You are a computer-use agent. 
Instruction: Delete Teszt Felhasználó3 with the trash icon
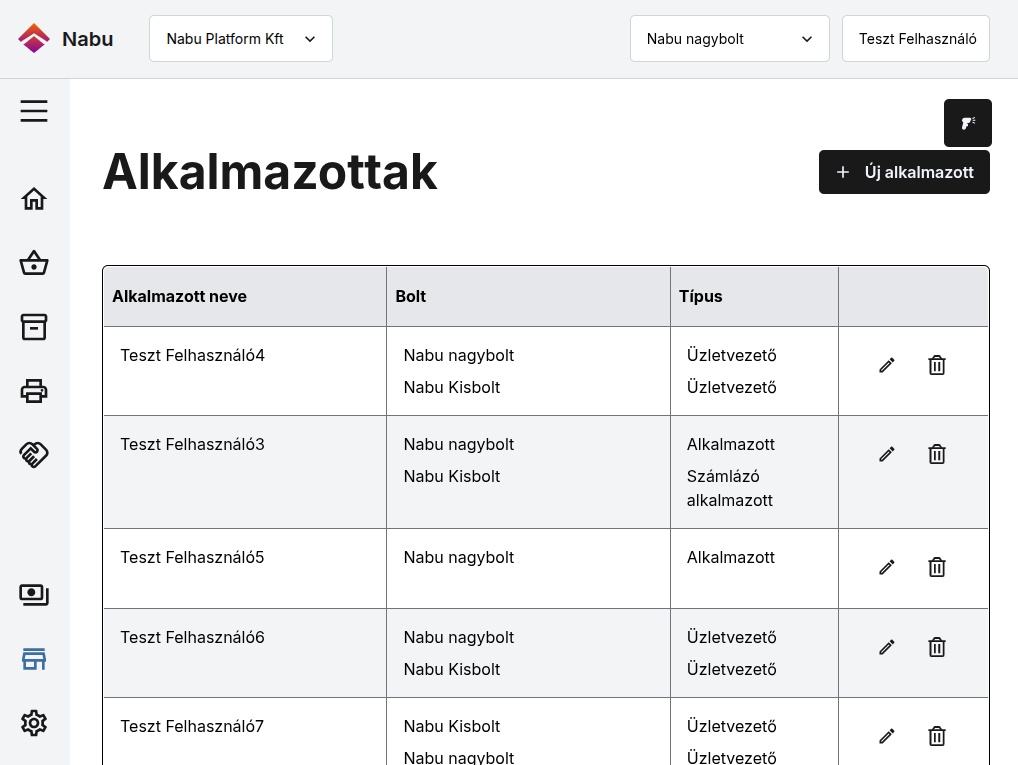(x=937, y=455)
